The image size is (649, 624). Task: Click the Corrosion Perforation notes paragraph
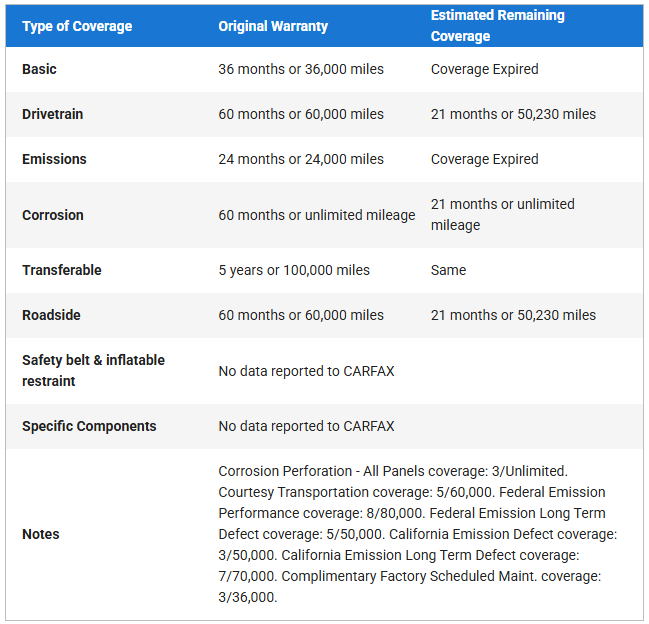click(x=418, y=534)
